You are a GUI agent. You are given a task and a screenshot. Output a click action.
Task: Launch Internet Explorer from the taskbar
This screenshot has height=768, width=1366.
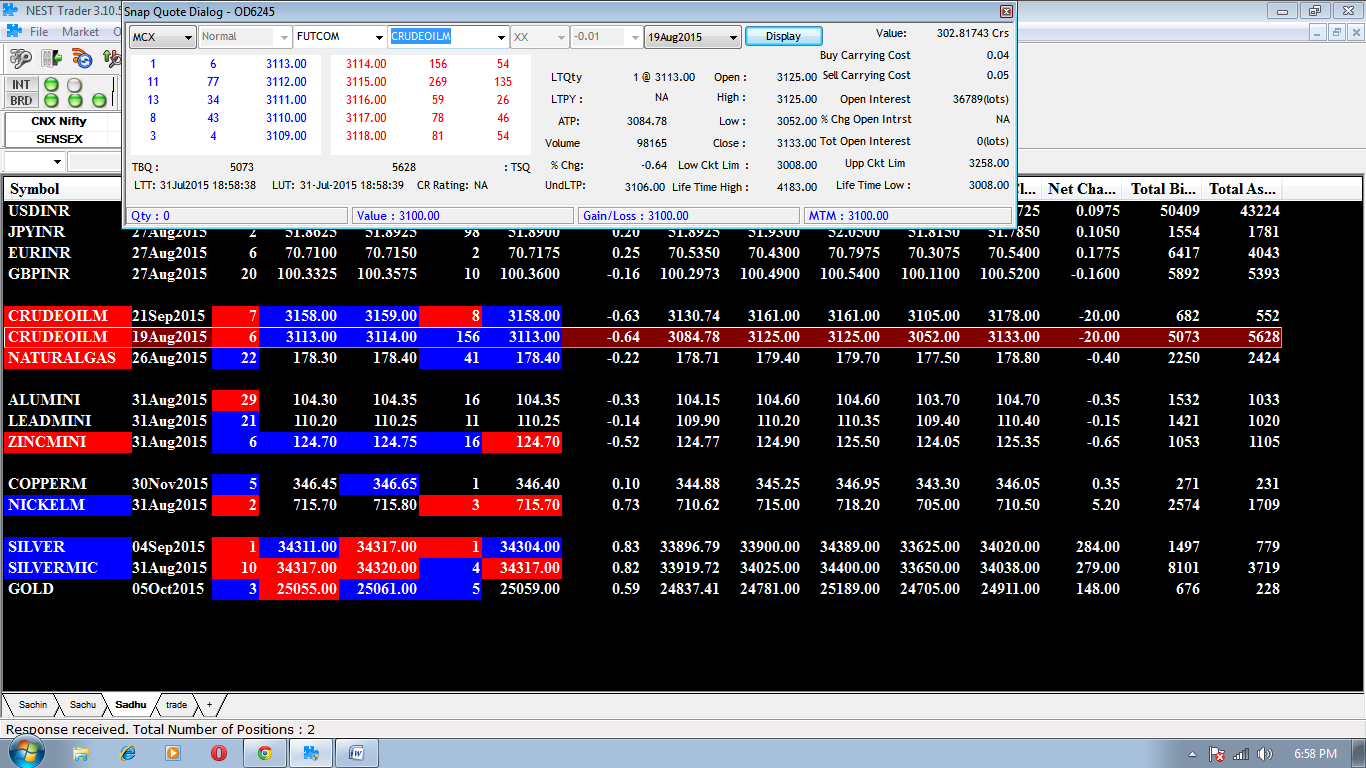(x=127, y=753)
